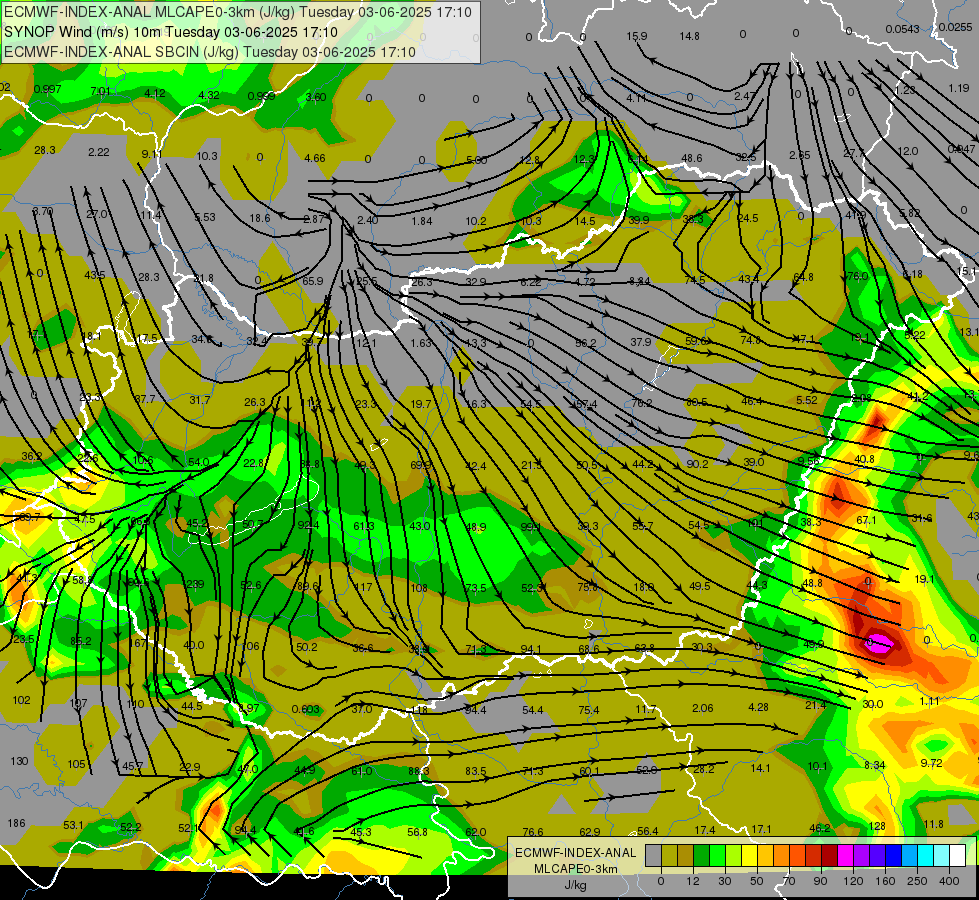Select the dark red legend swatch
The width and height of the screenshot is (979, 900).
click(x=830, y=856)
